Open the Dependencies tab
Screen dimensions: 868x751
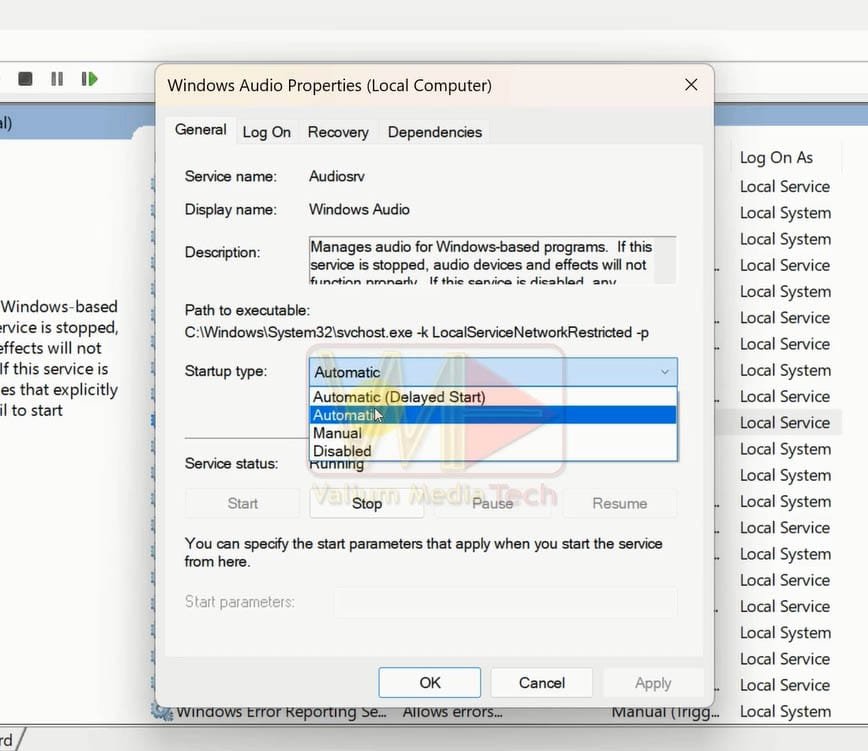(x=435, y=132)
